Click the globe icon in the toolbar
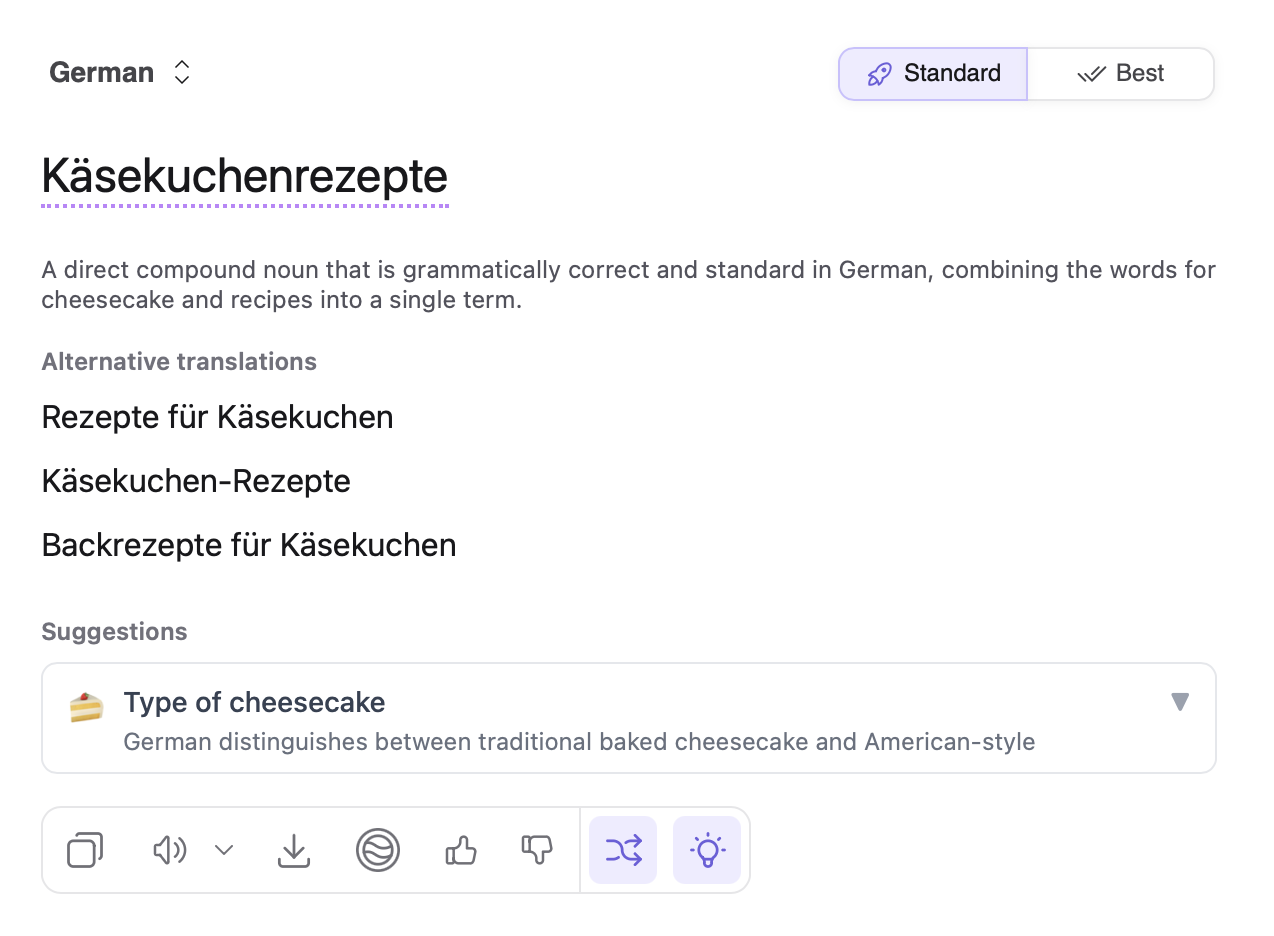1274x936 pixels. point(378,850)
